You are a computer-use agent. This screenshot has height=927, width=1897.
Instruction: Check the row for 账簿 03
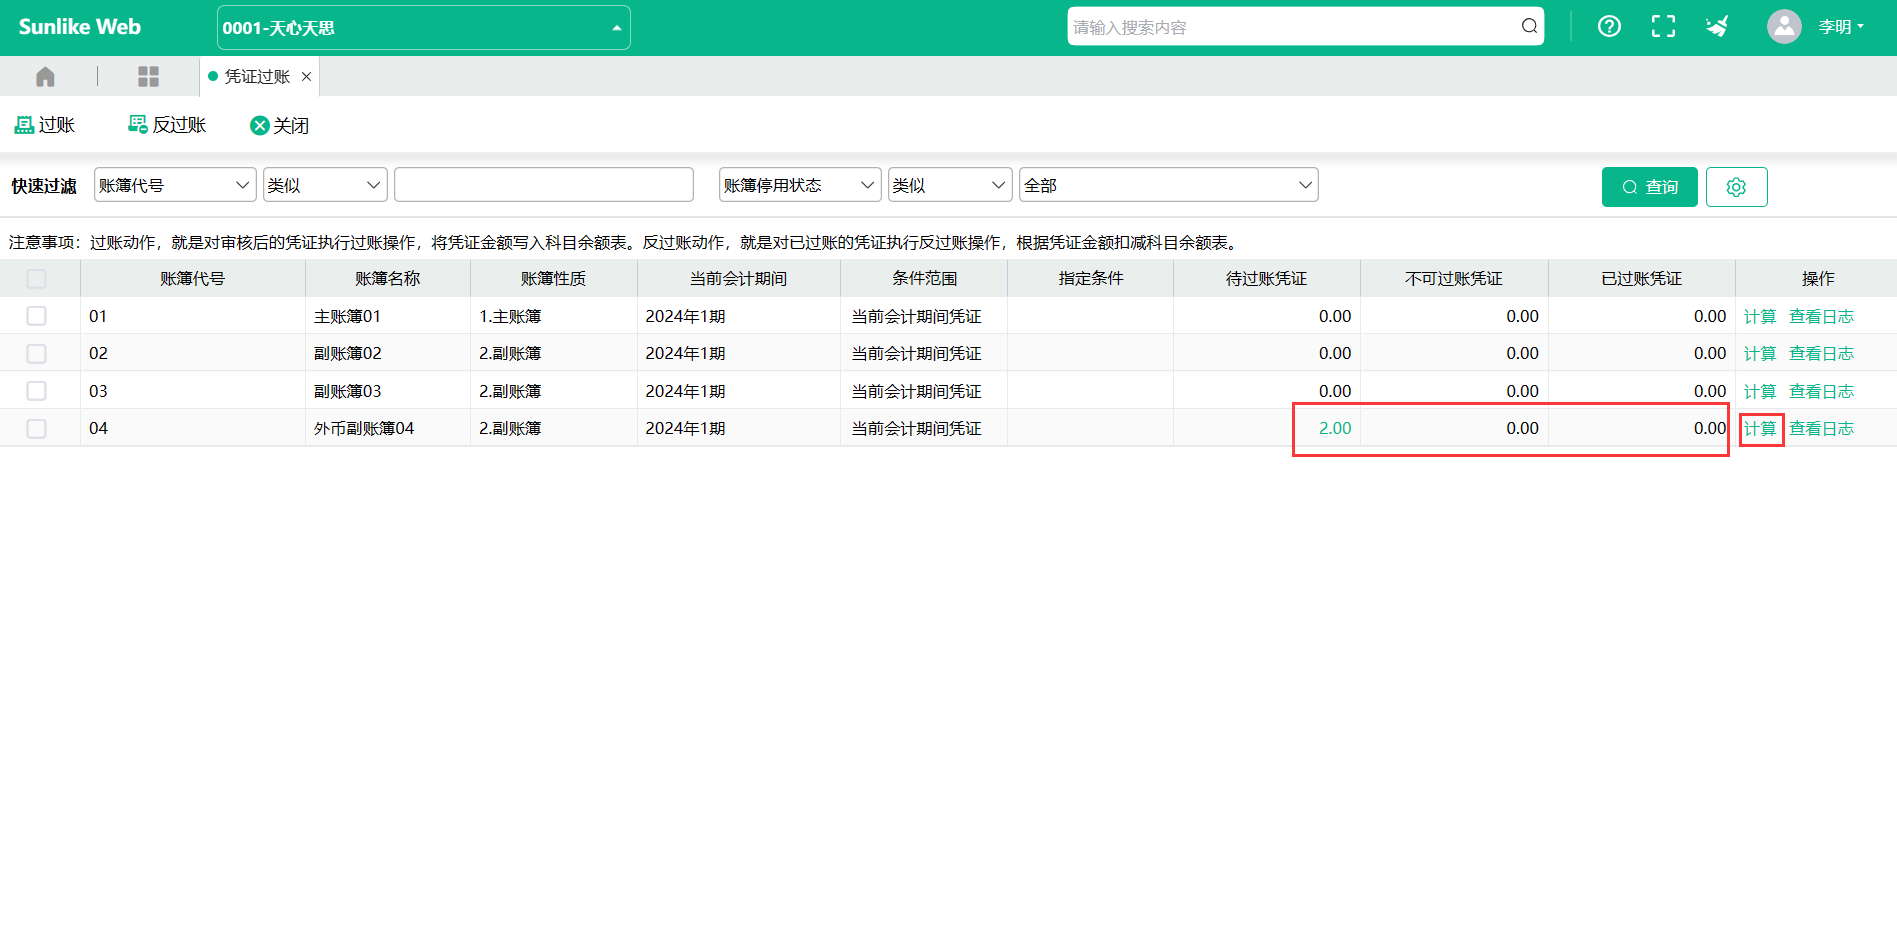(x=37, y=391)
